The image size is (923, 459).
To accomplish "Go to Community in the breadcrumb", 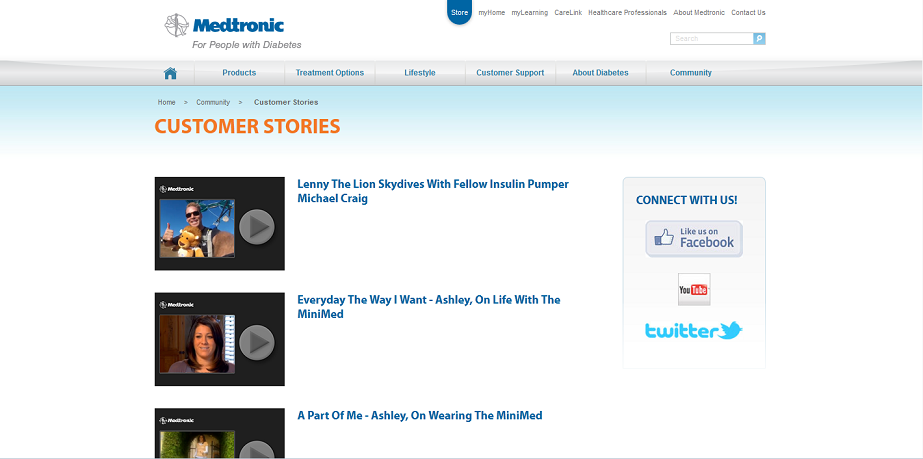I will tap(213, 102).
